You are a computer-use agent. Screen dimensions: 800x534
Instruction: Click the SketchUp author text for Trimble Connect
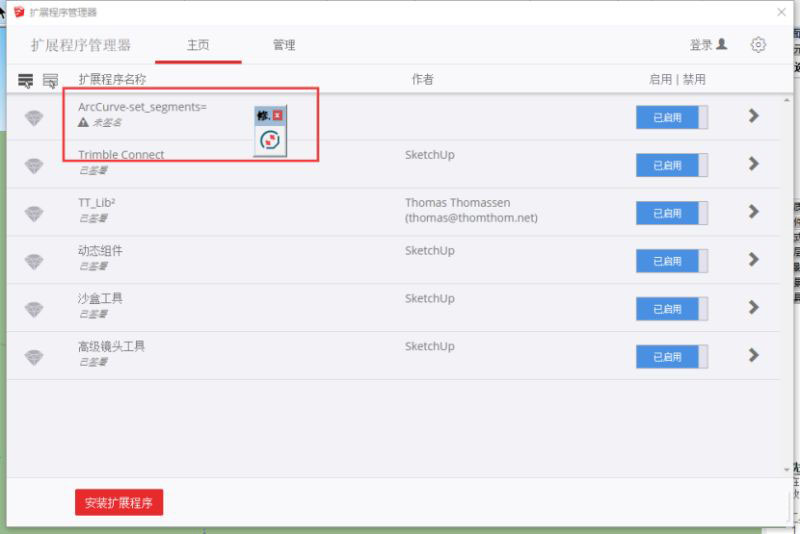point(430,155)
